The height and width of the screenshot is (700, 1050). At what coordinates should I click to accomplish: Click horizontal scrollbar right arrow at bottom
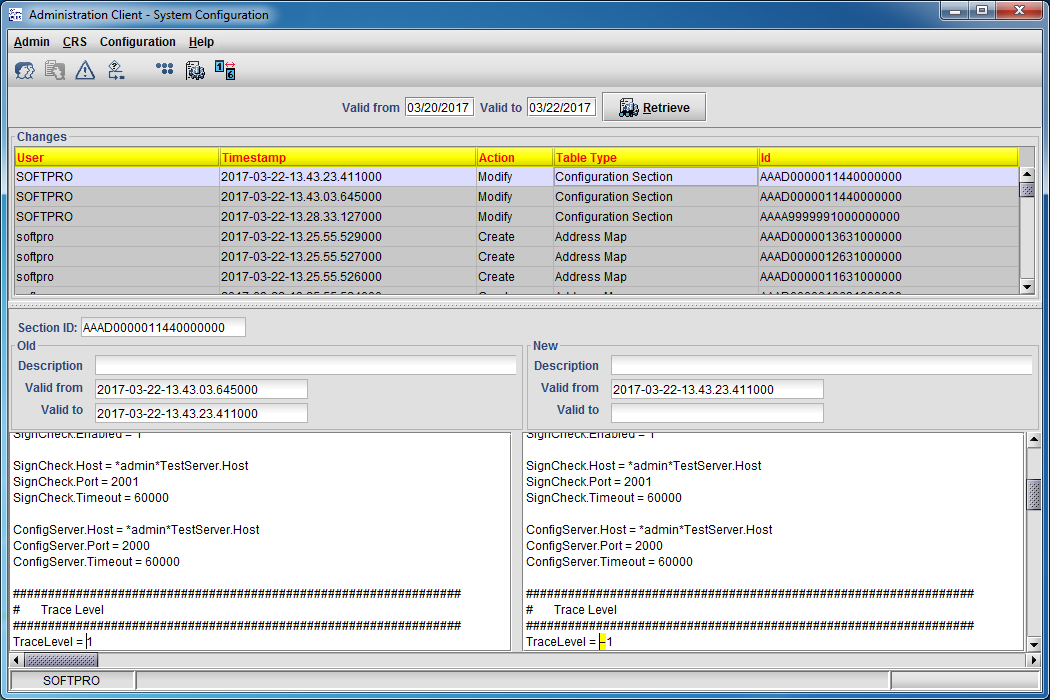1034,660
